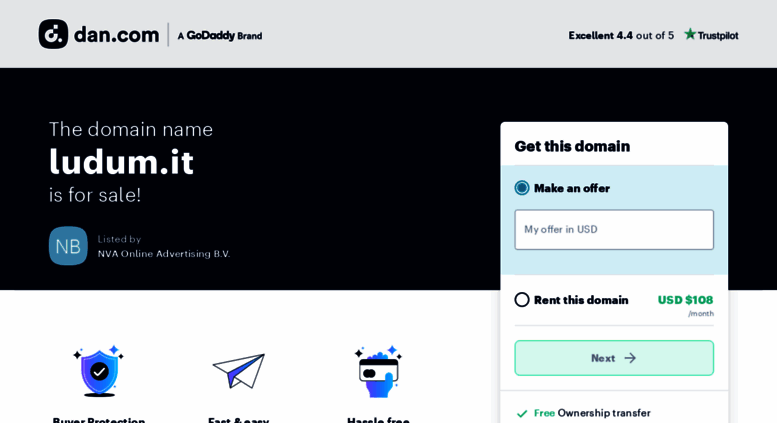Screen dimensions: 777x423
Task: Open the GoDaddy Brand link
Action: (x=220, y=36)
